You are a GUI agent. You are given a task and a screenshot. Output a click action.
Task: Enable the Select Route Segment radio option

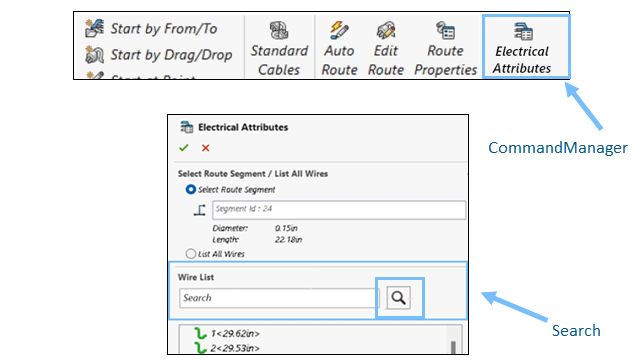coord(191,189)
